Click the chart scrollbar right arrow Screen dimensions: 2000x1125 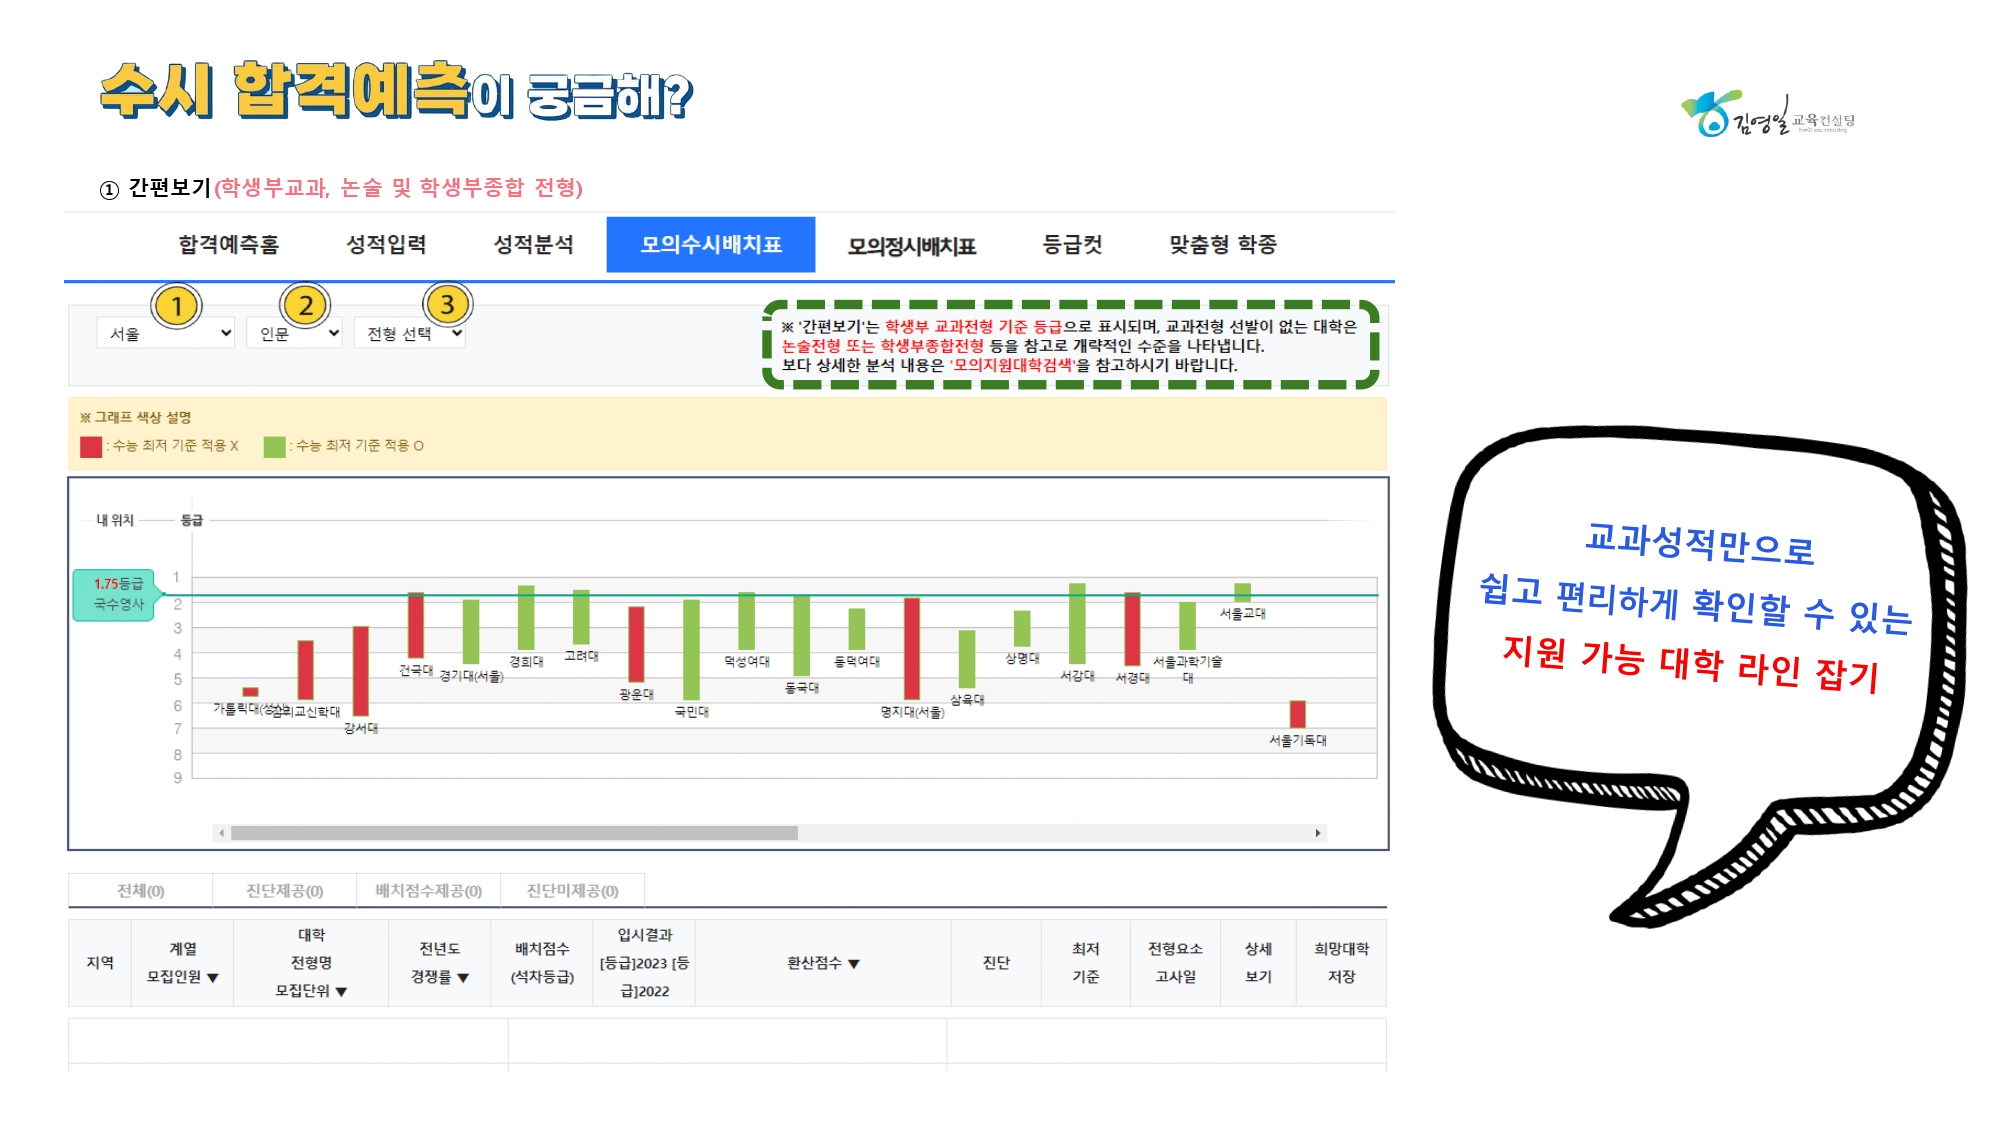click(x=1317, y=833)
